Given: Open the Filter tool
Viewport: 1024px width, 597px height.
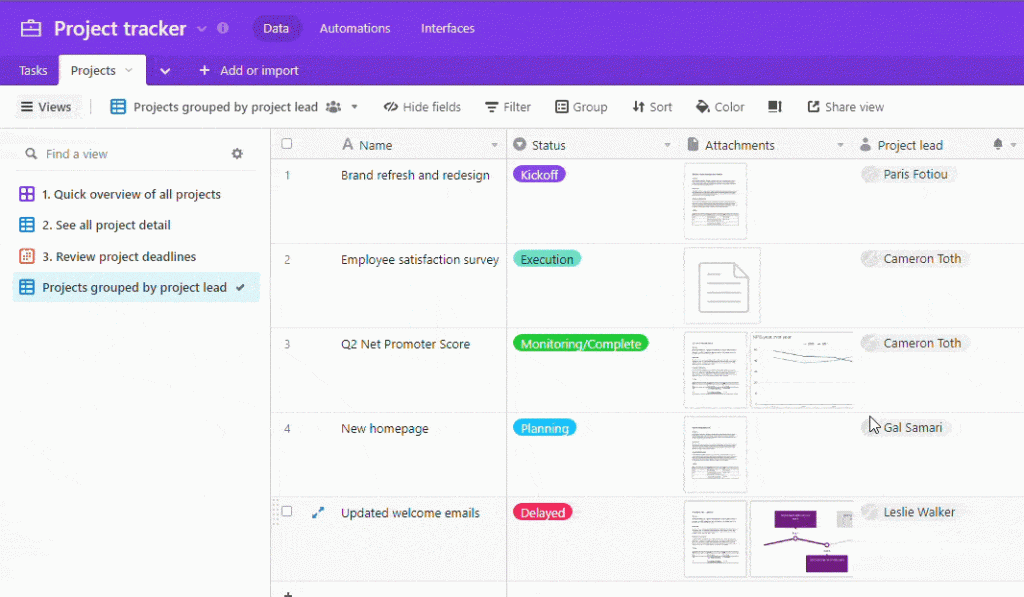Looking at the screenshot, I should pyautogui.click(x=507, y=107).
